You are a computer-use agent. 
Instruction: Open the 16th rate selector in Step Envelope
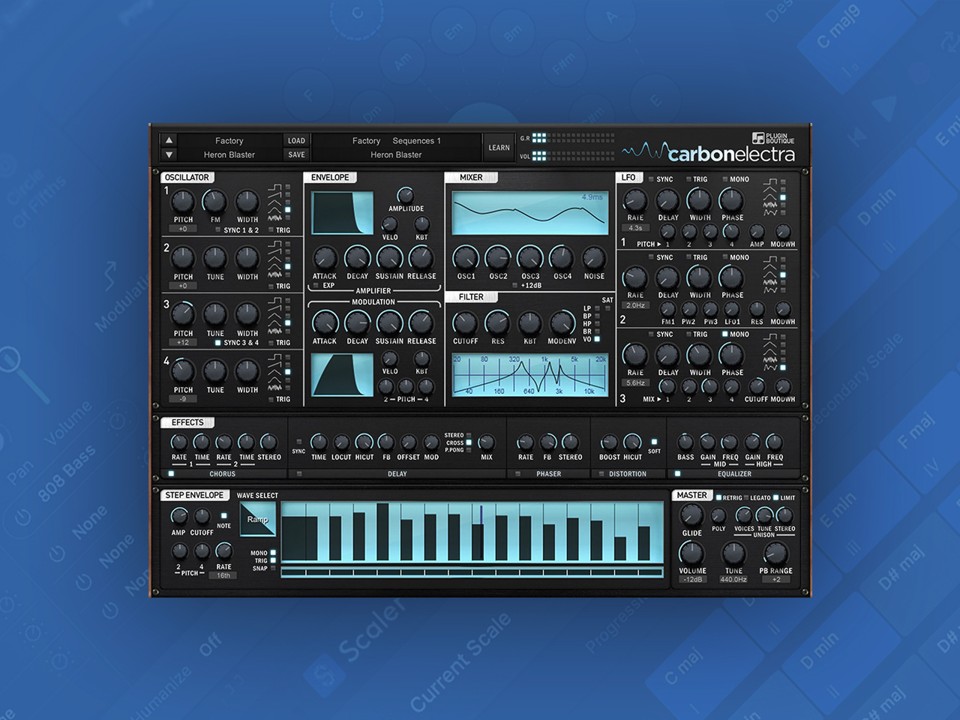click(222, 573)
